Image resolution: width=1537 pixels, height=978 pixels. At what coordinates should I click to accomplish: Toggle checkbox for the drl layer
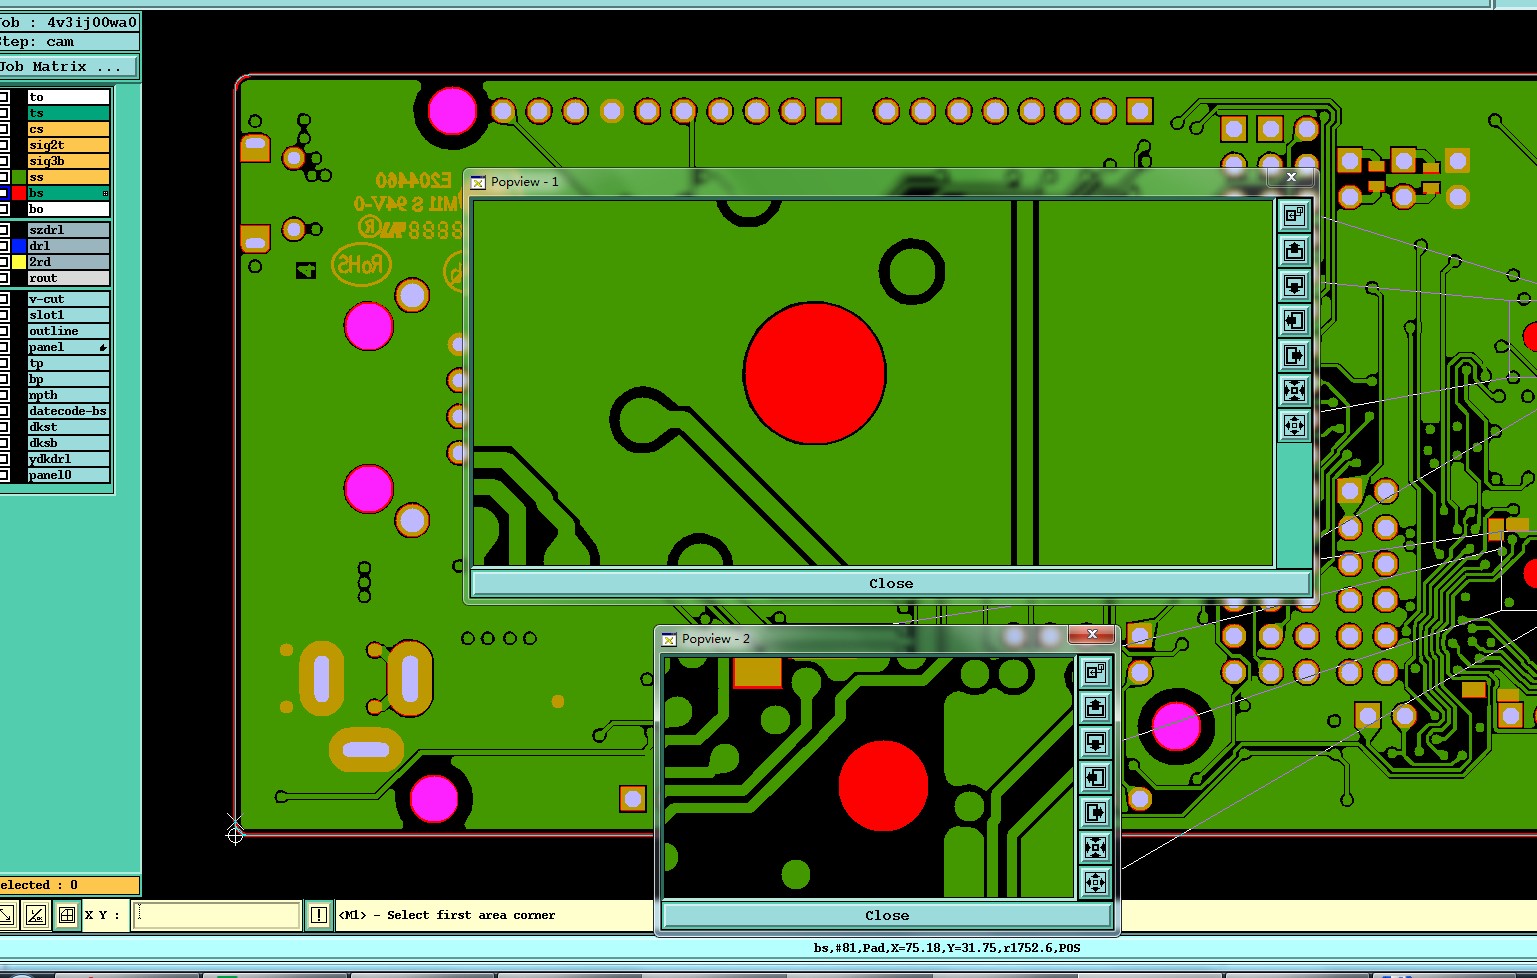(4, 246)
